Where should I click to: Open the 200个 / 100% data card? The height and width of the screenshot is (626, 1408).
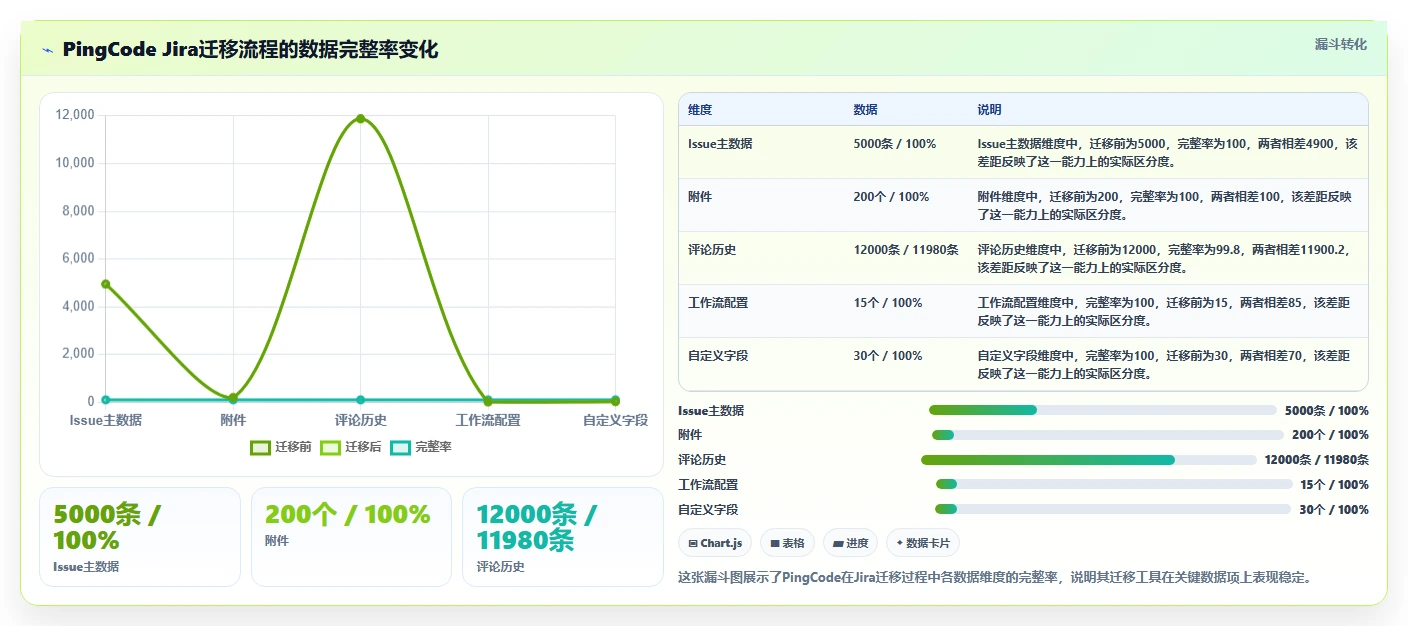pos(352,537)
